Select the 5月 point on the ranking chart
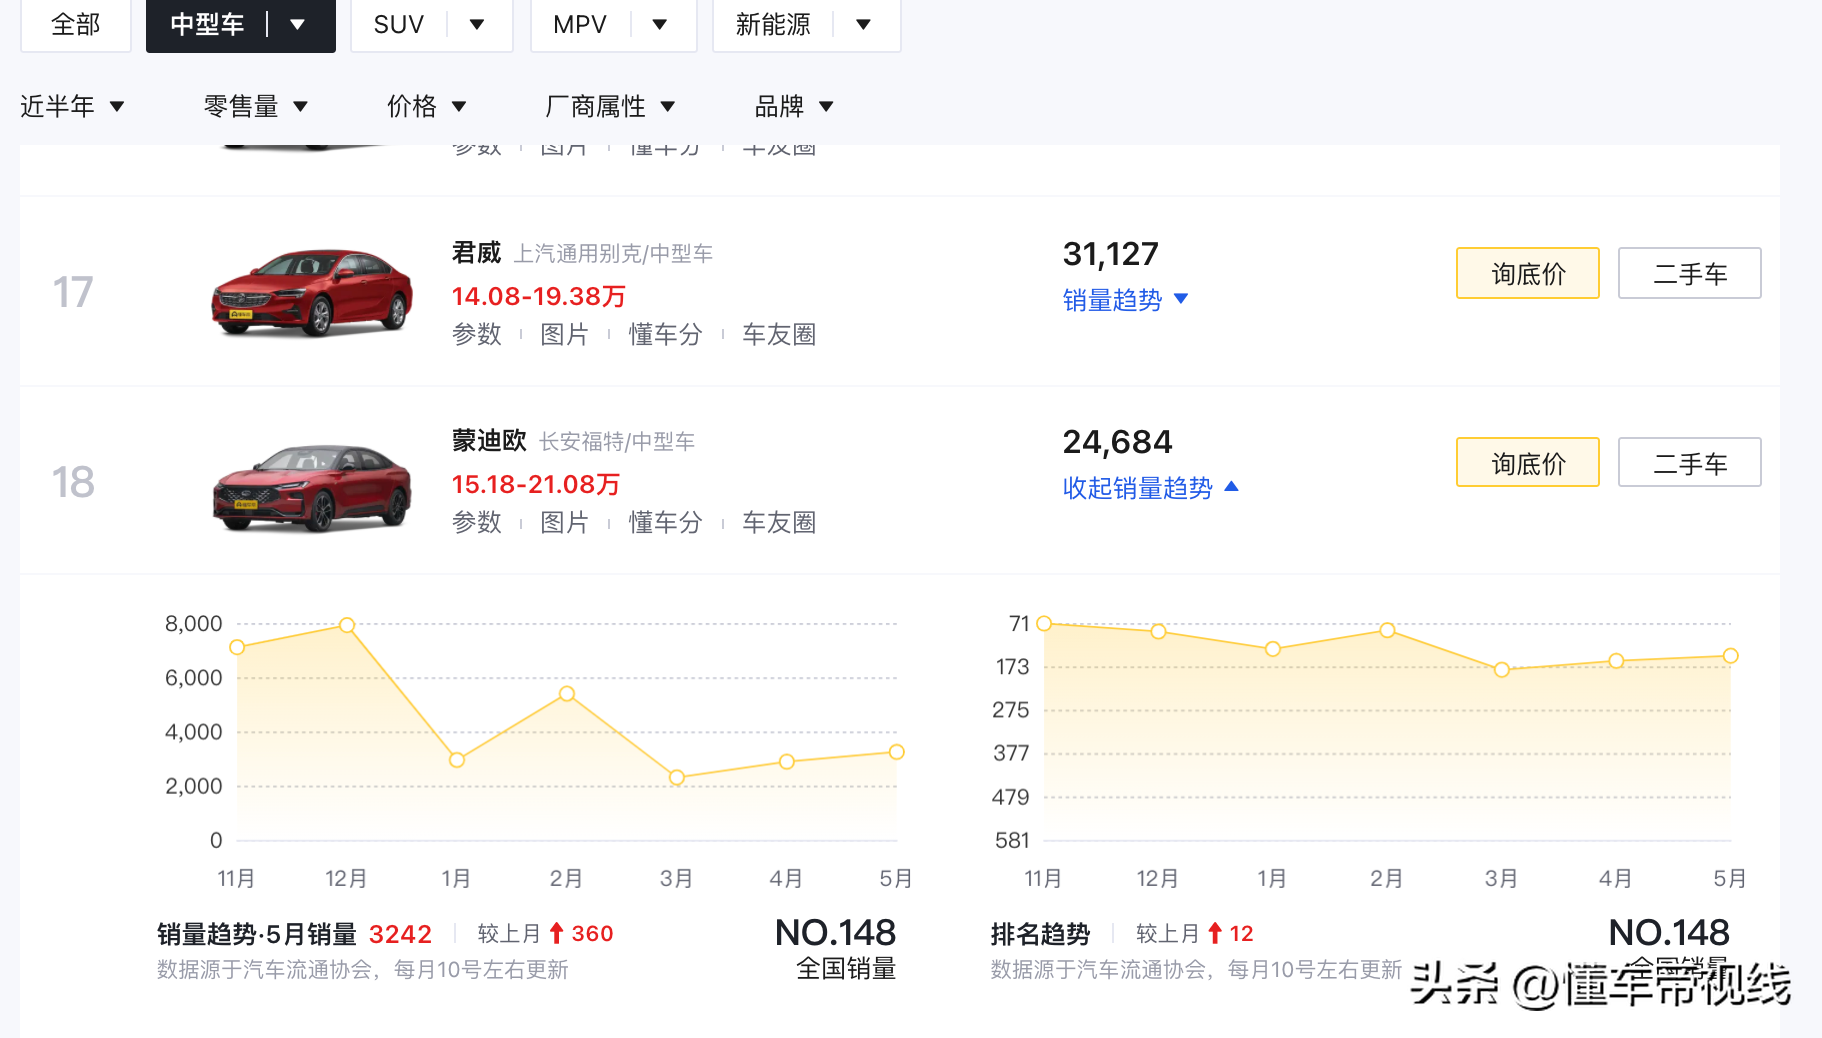Screen dimensions: 1822x1038 (1731, 656)
